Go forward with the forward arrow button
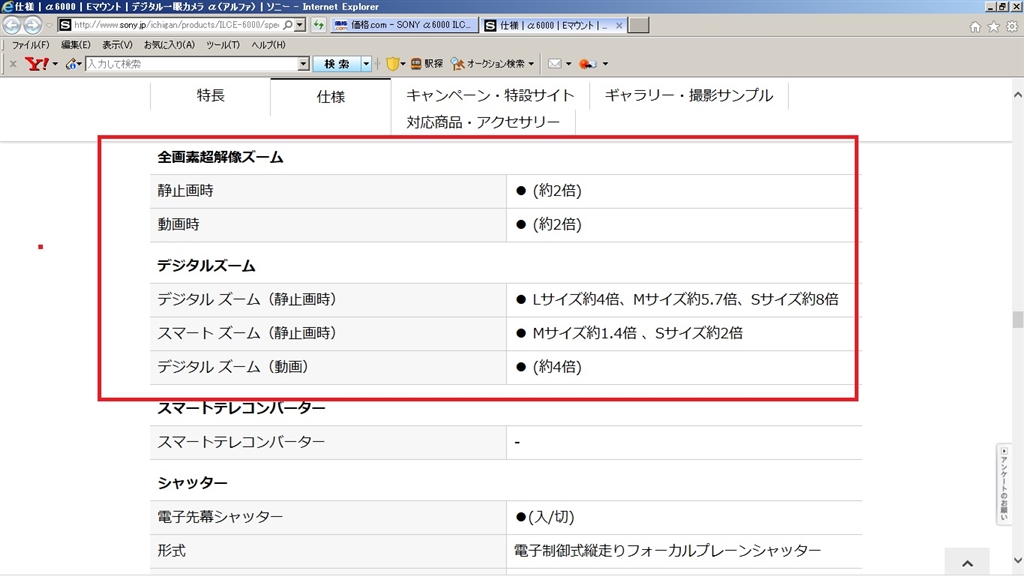Image resolution: width=1024 pixels, height=576 pixels. [32, 25]
